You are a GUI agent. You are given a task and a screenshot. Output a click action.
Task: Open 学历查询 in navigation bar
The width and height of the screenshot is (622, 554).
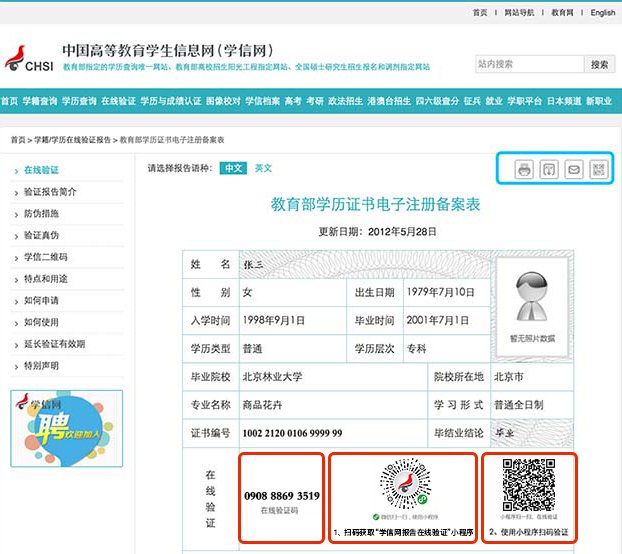coord(79,101)
